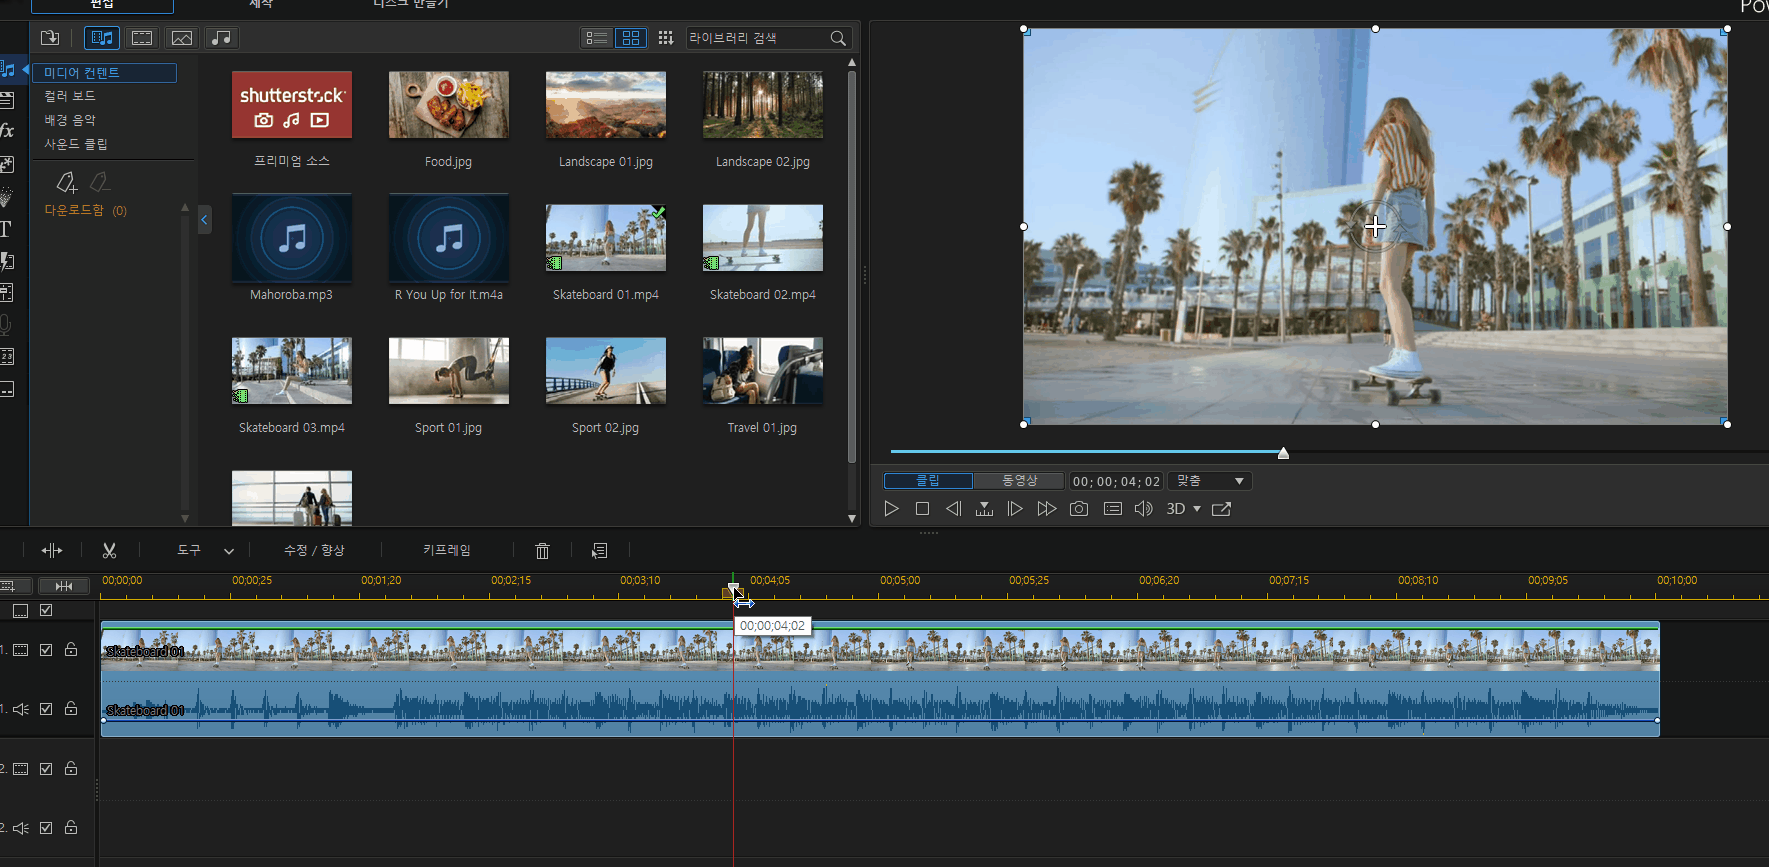Click the preview seek slider handle
The height and width of the screenshot is (867, 1769).
[1283, 453]
